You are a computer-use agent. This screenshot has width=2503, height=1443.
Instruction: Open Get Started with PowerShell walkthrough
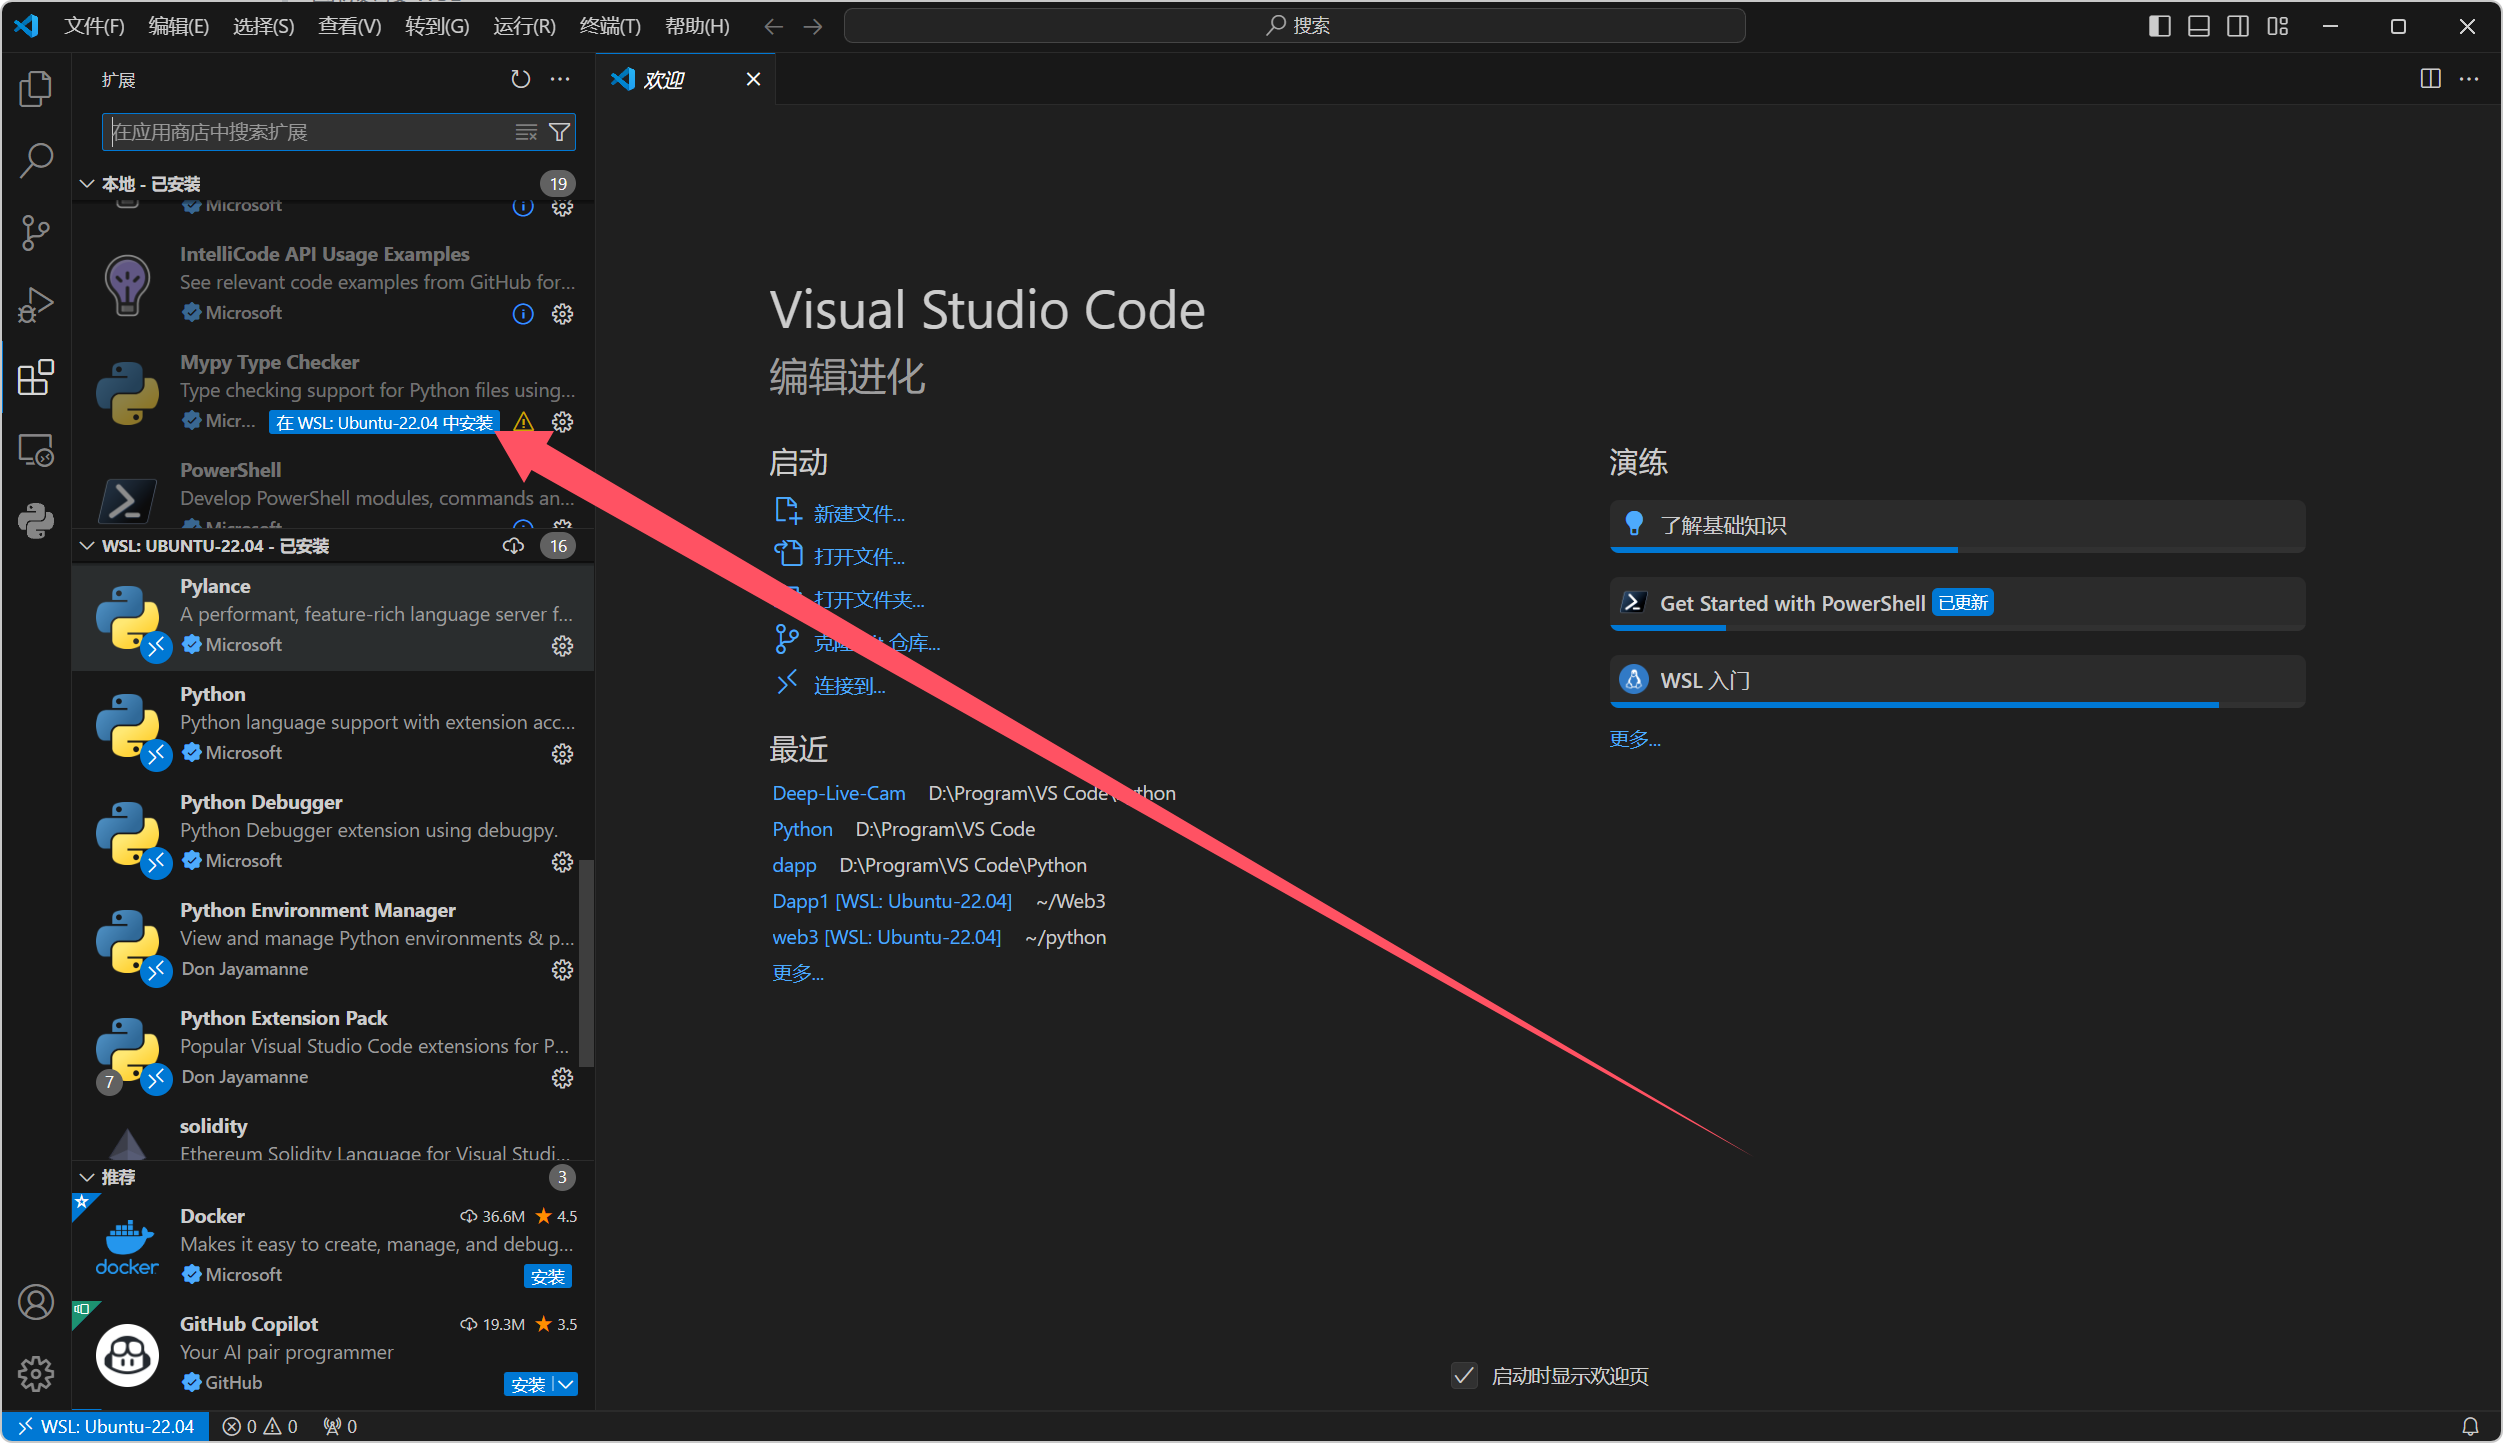tap(1957, 603)
